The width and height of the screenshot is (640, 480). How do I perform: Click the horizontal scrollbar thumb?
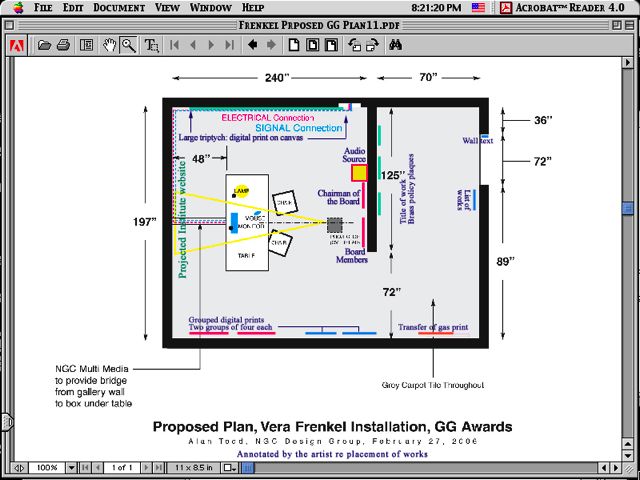point(249,468)
